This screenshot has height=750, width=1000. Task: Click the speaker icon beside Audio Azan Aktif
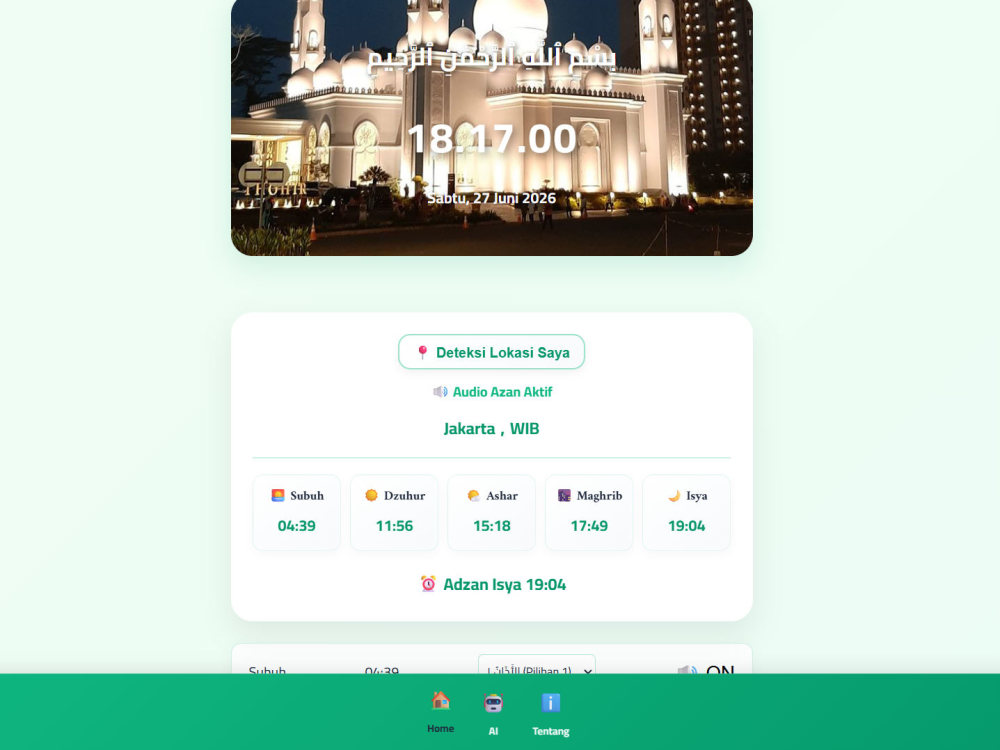[440, 392]
